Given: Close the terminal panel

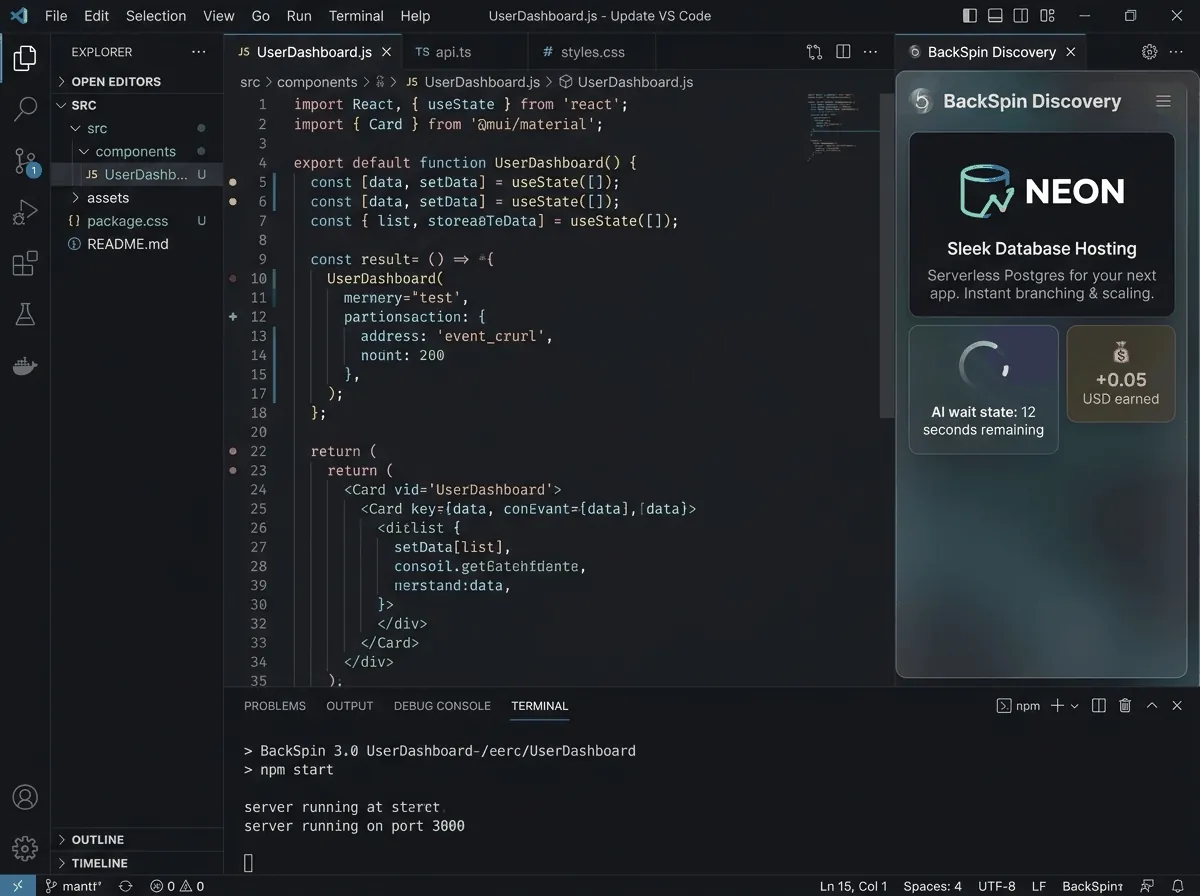Looking at the screenshot, I should tap(1178, 706).
